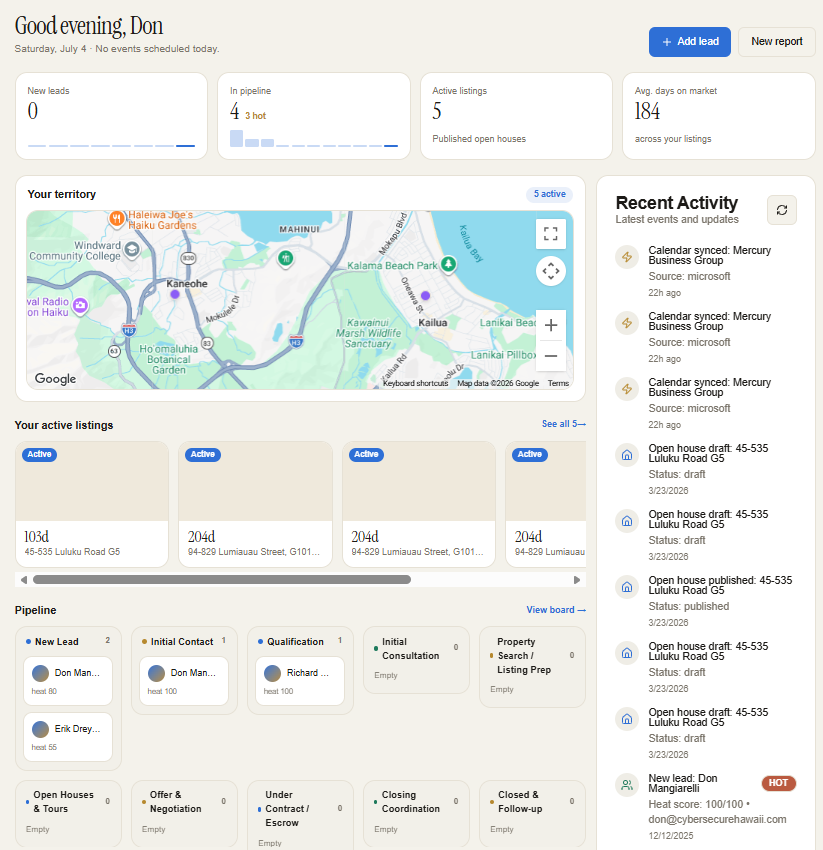Click the Initial Contact column header
This screenshot has width=823, height=850.
click(184, 641)
